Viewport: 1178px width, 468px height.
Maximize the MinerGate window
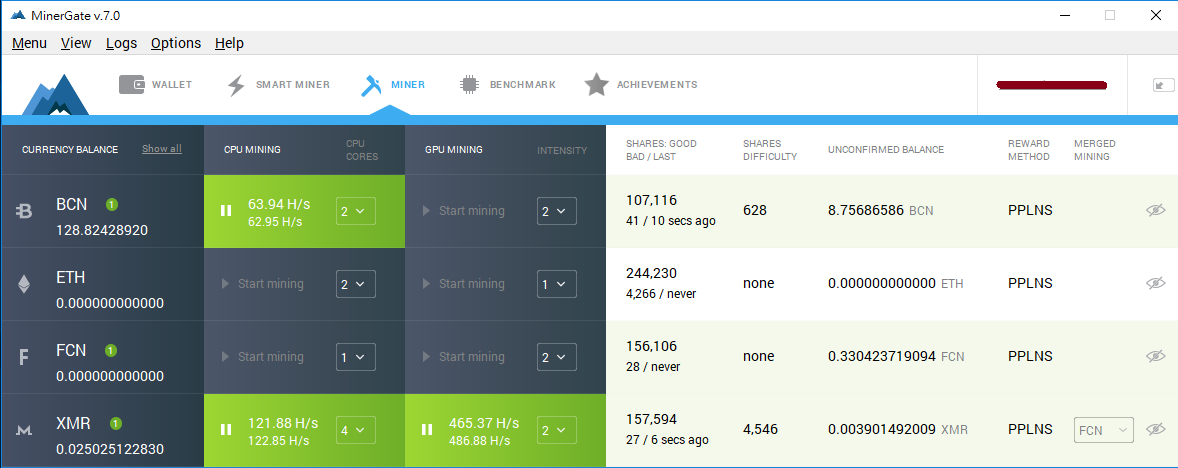[1110, 15]
